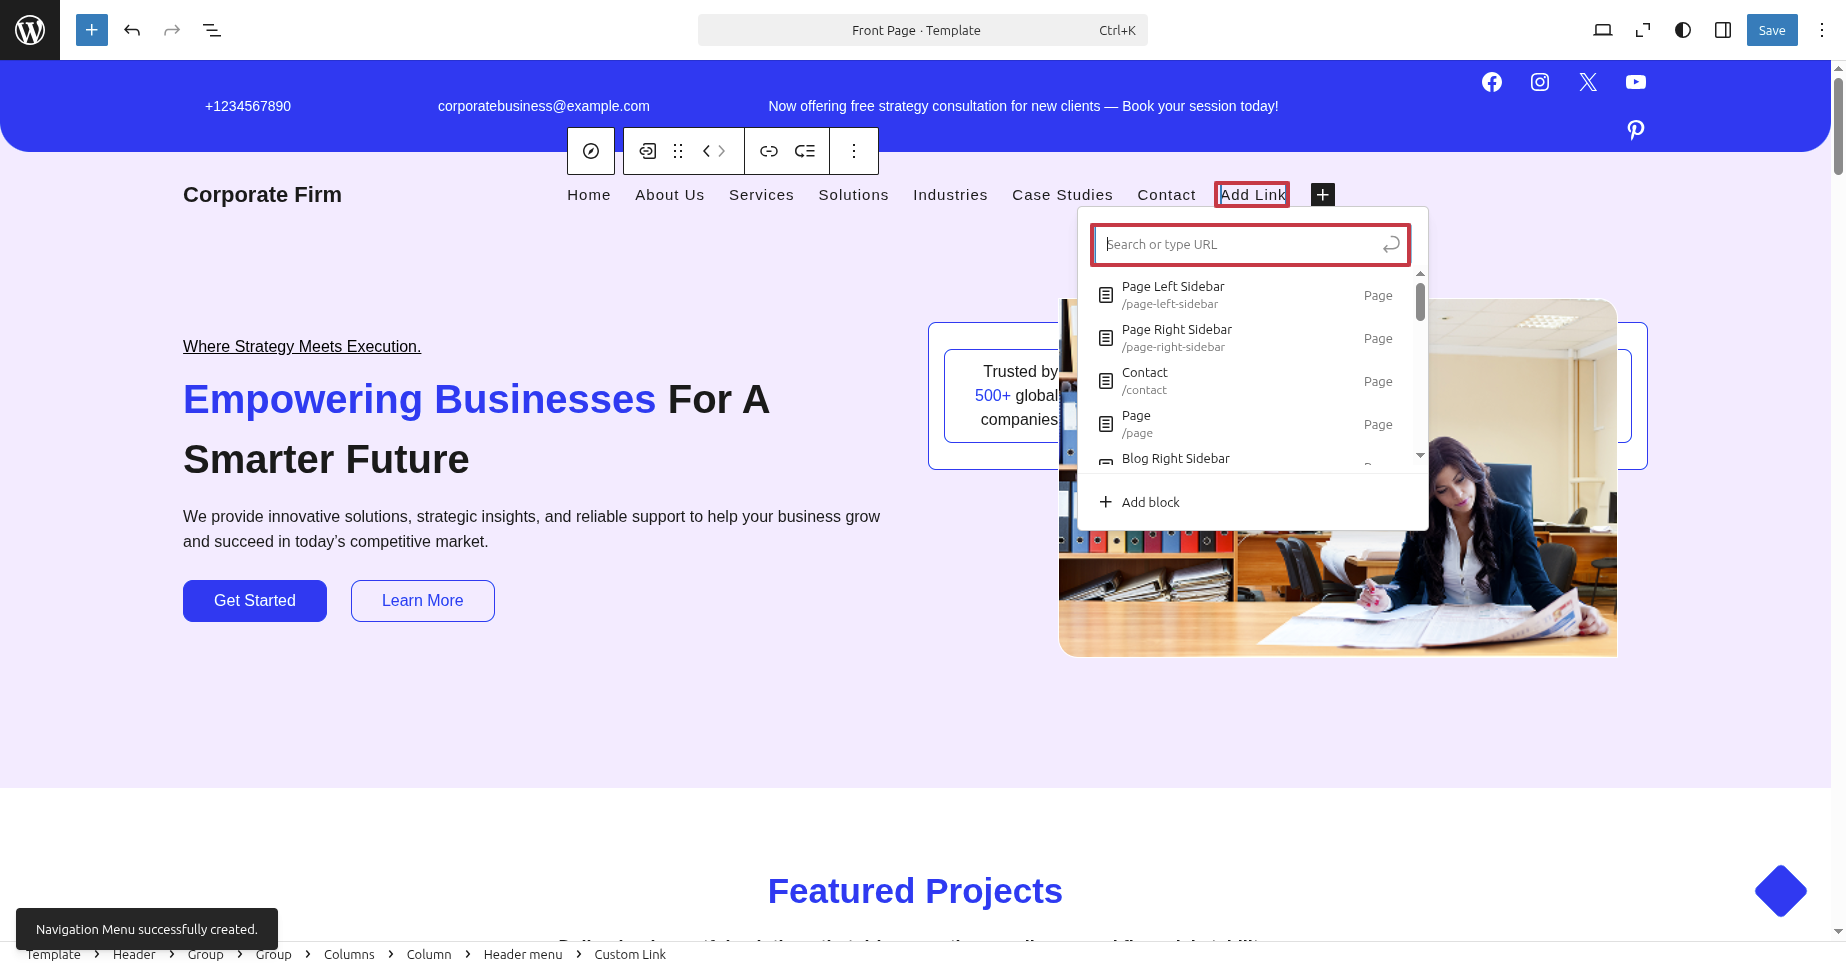Viewport: 1846px width, 966px height.
Task: Move the link item left with arrow
Action: point(707,151)
